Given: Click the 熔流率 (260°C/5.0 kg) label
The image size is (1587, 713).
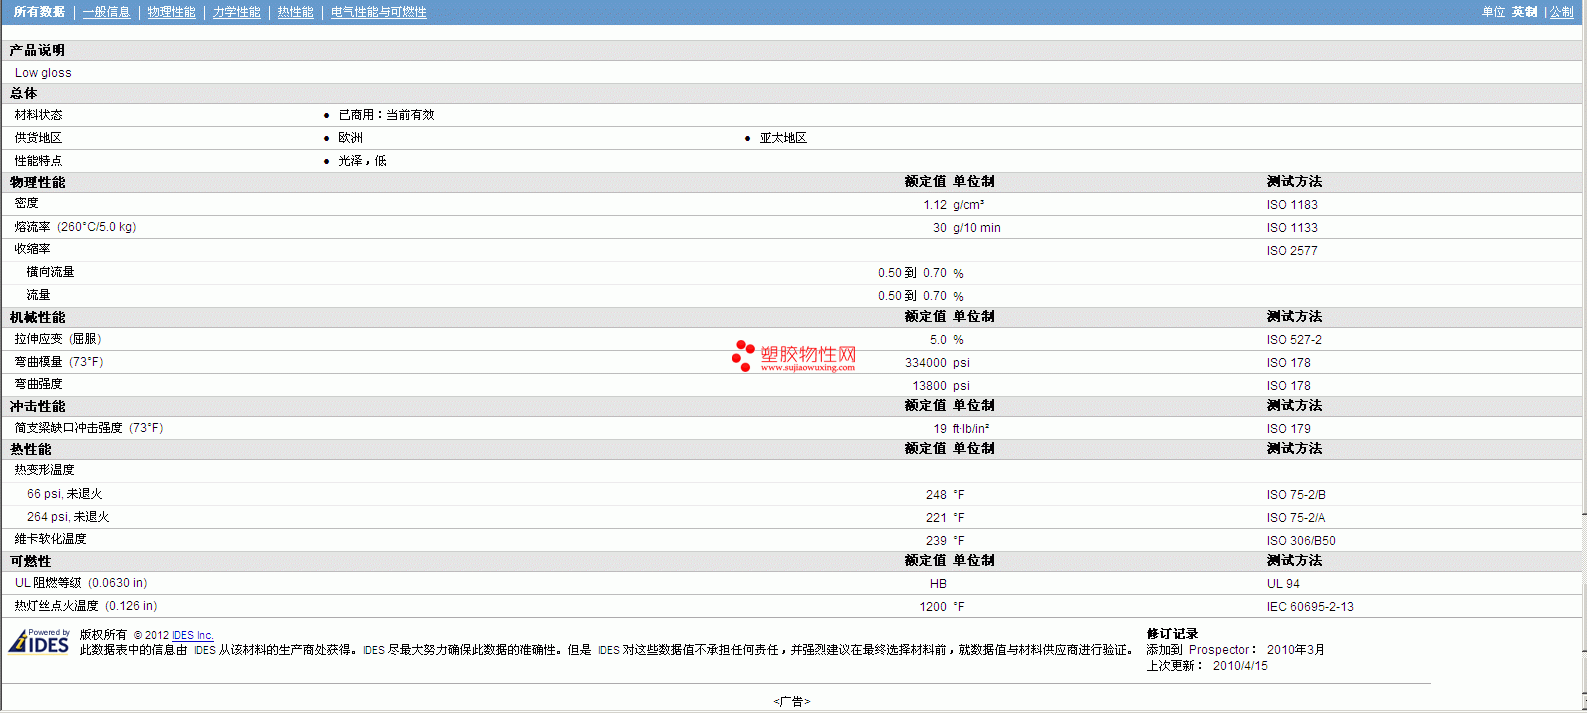Looking at the screenshot, I should pos(75,227).
